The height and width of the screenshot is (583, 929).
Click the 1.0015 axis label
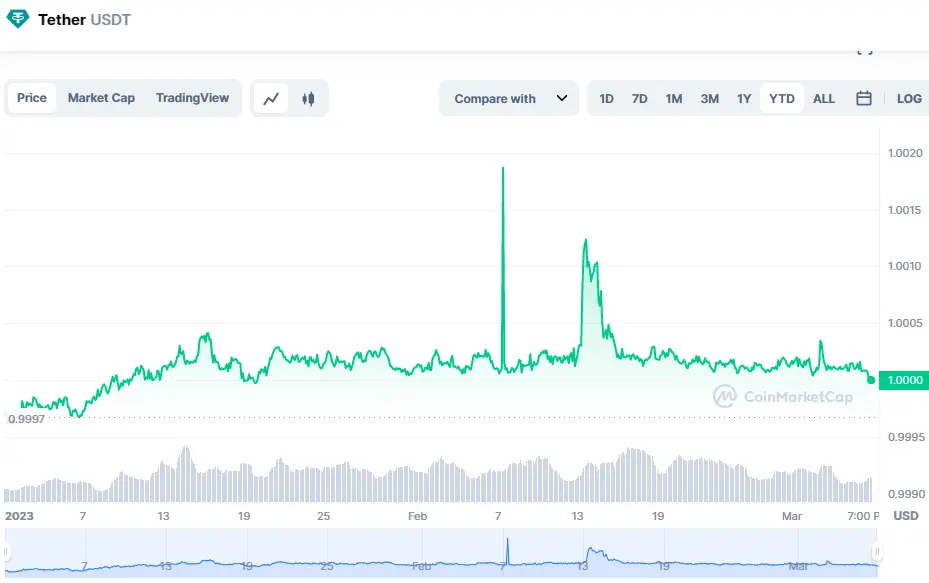tap(905, 210)
